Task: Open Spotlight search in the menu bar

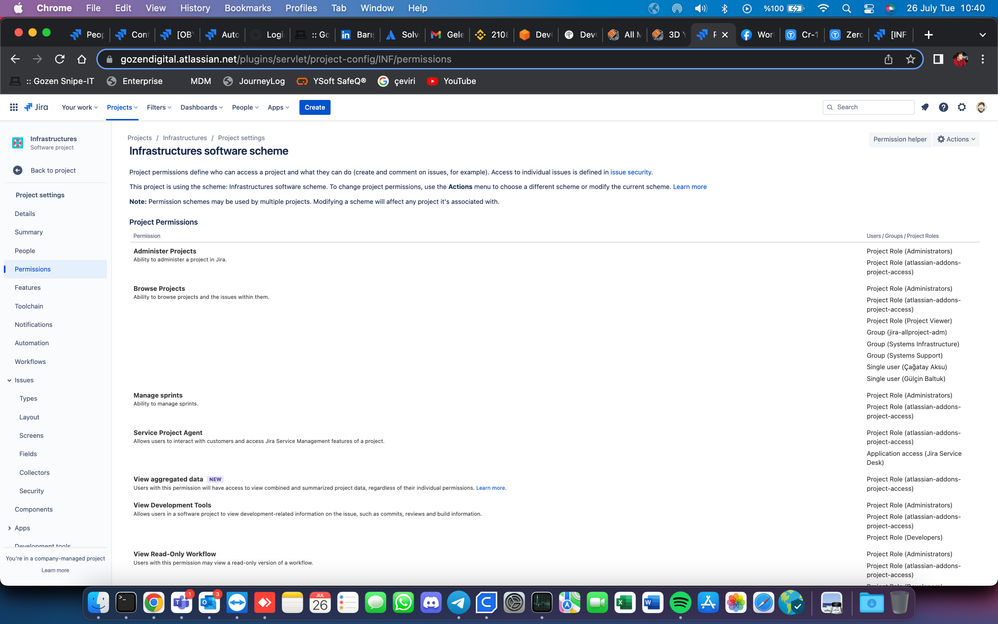Action: (846, 8)
